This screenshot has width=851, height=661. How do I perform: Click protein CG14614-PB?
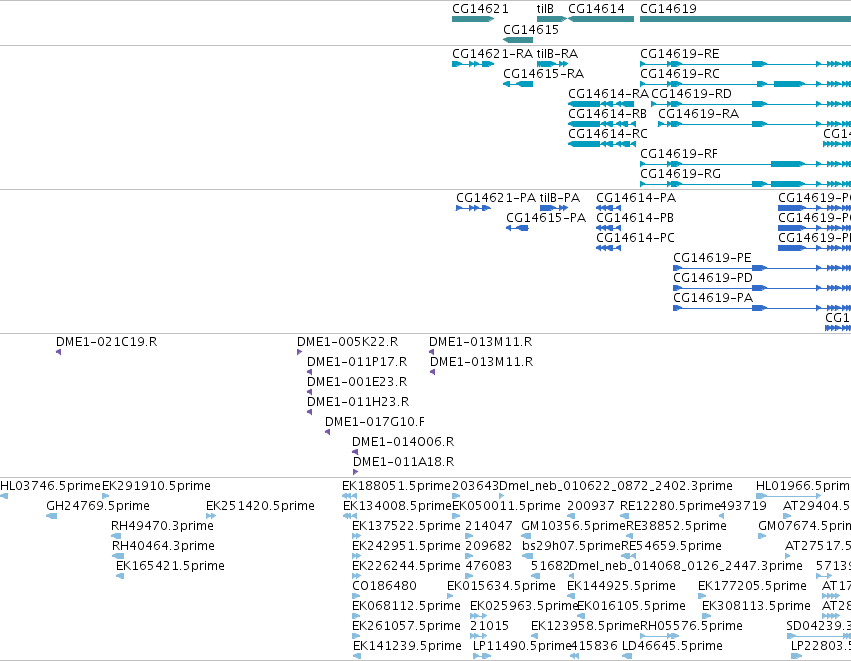635,218
